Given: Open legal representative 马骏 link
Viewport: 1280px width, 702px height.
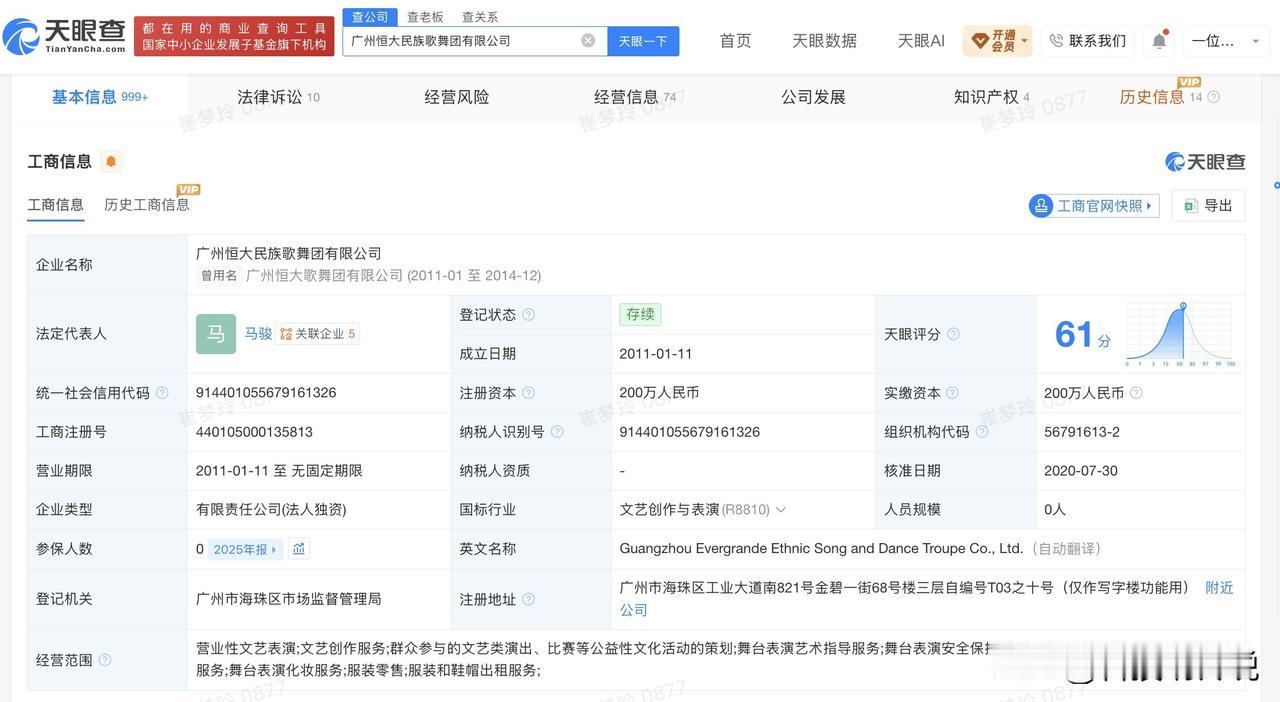Looking at the screenshot, I should coord(258,334).
